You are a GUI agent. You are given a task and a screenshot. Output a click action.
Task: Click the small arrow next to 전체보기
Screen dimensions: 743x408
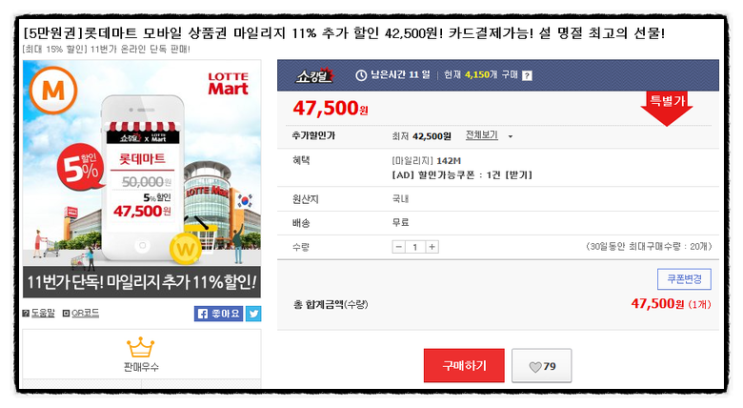[x=510, y=136]
